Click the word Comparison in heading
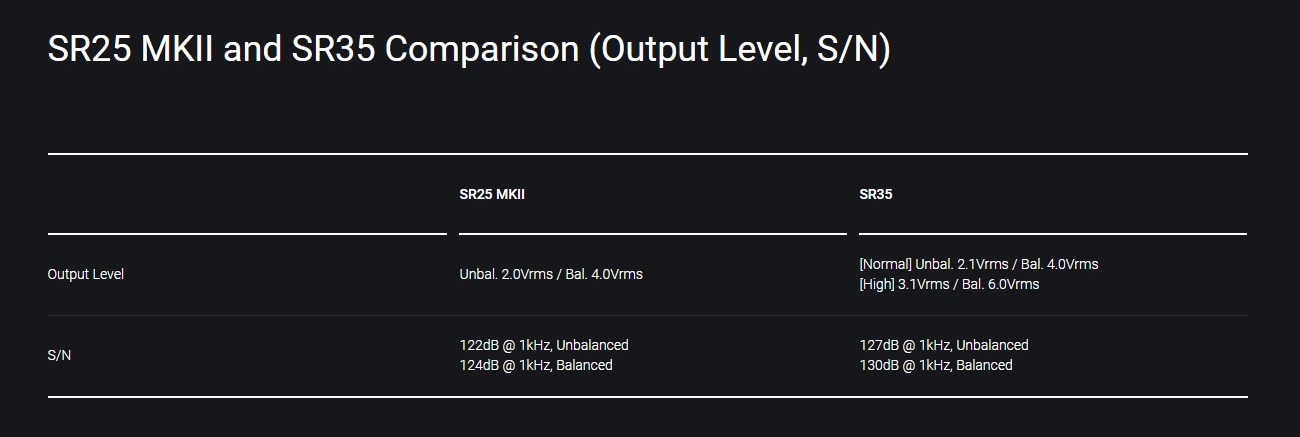This screenshot has width=1300, height=437. pyautogui.click(x=483, y=49)
